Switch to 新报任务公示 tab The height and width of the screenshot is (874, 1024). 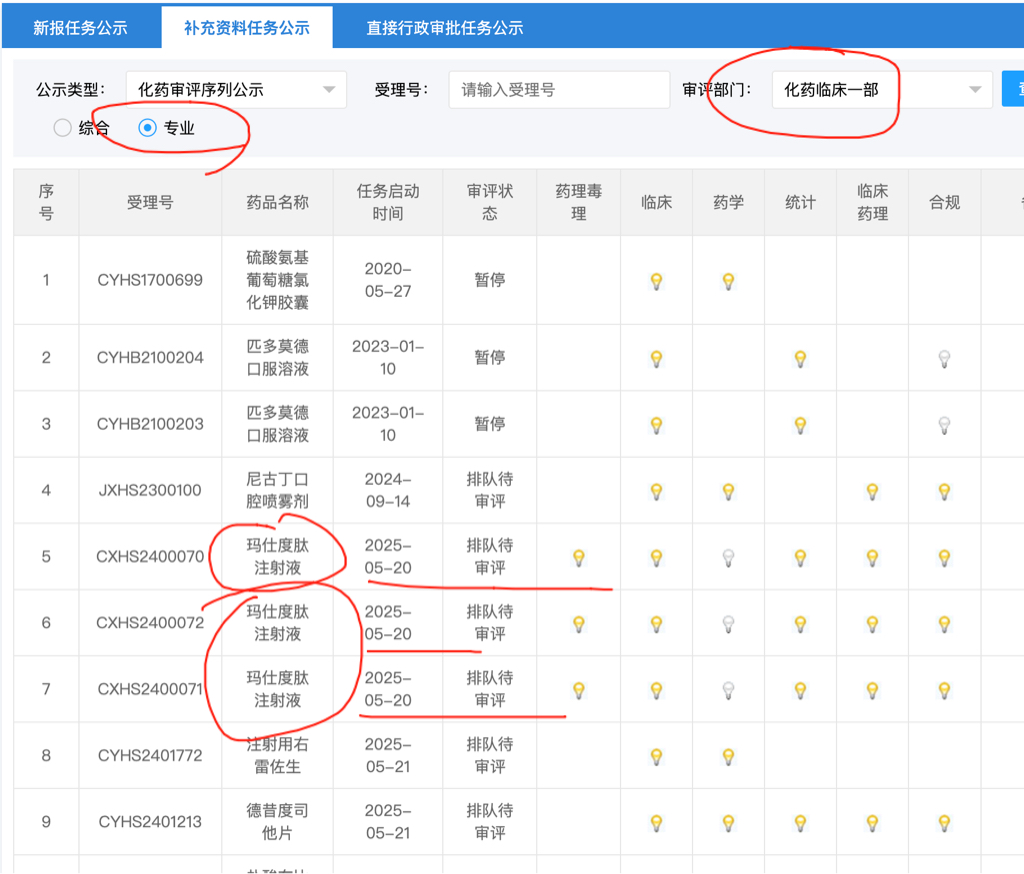(80, 28)
